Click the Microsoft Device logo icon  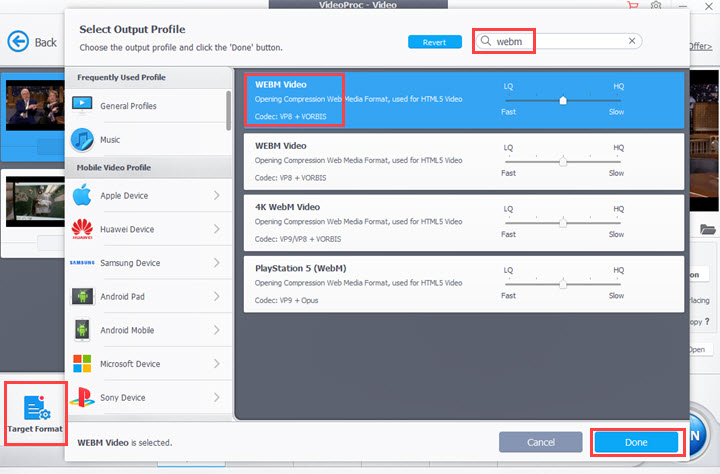click(82, 363)
